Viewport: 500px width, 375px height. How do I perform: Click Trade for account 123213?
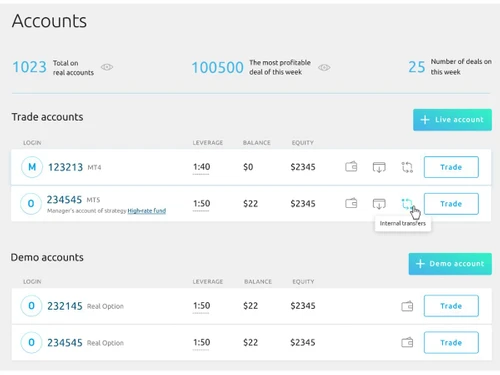(x=451, y=167)
